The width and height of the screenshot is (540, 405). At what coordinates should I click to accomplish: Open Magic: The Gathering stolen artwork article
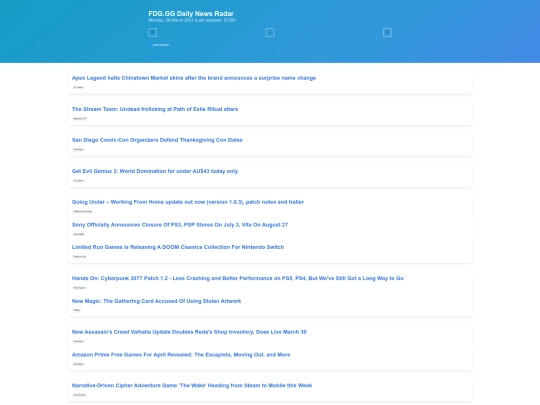(156, 301)
